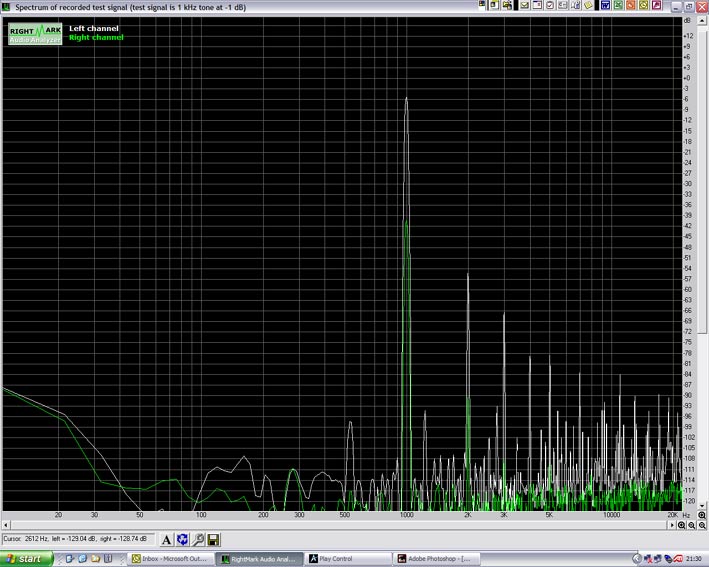Click the journal shortcut icon beside the note
709x567 pixels.
coord(576,5)
